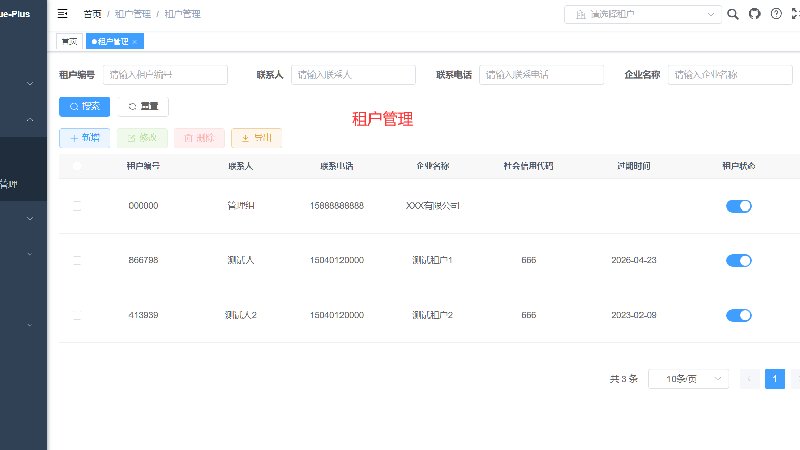800x450 pixels.
Task: Click the red 删除 delete button
Action: pyautogui.click(x=199, y=138)
